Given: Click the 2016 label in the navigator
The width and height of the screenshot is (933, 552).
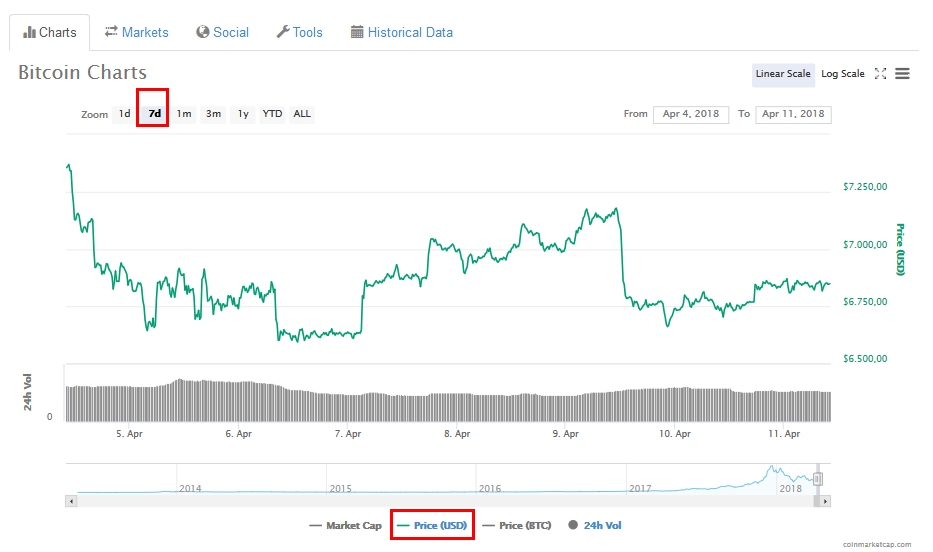Looking at the screenshot, I should [490, 488].
